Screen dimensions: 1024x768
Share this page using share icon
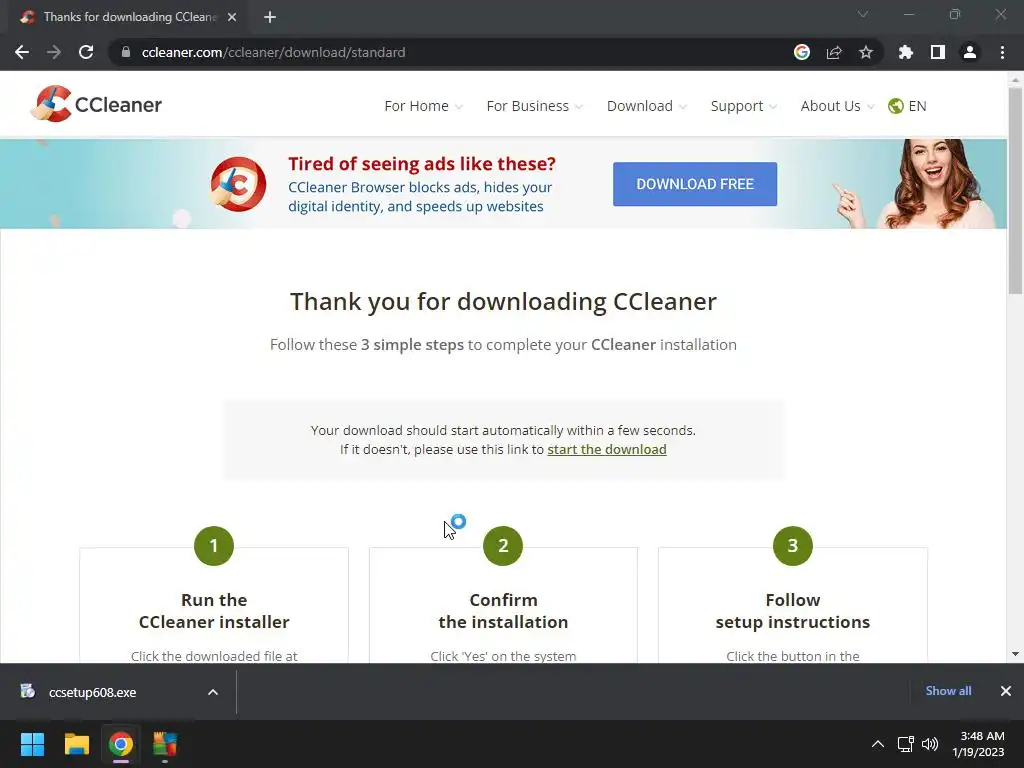pyautogui.click(x=834, y=52)
